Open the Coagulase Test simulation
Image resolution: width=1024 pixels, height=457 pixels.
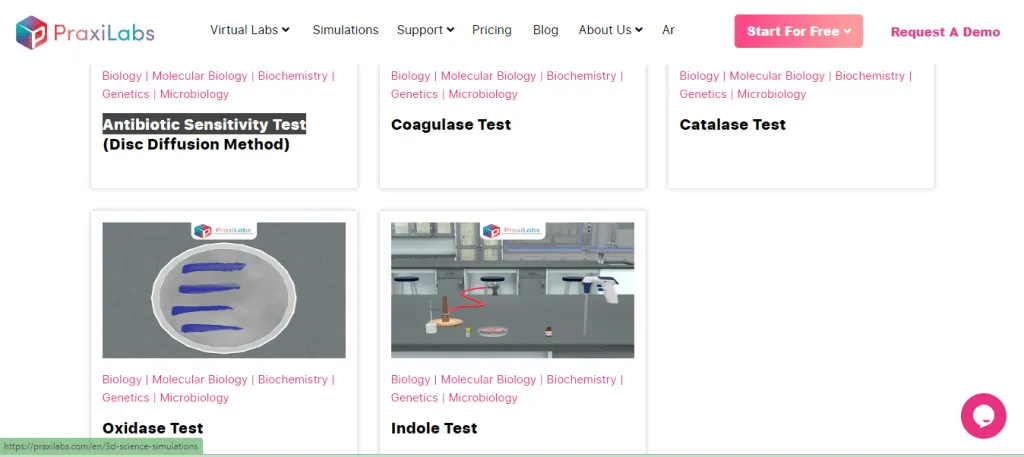pos(451,124)
